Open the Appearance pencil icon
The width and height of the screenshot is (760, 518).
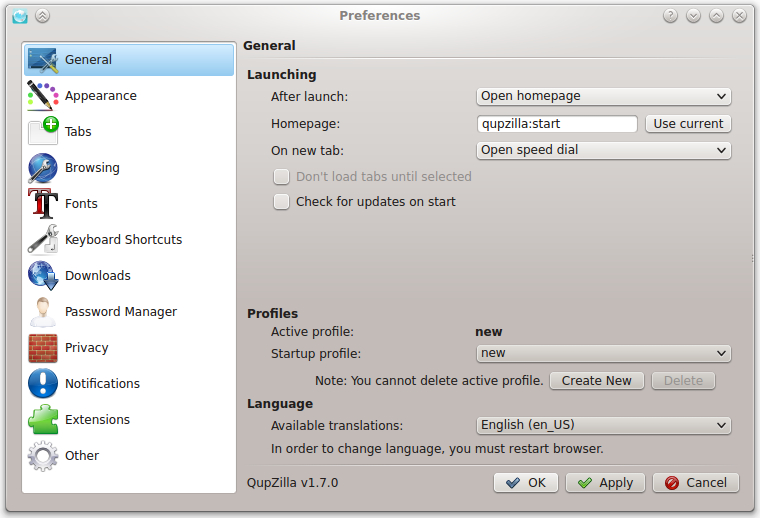tap(43, 95)
